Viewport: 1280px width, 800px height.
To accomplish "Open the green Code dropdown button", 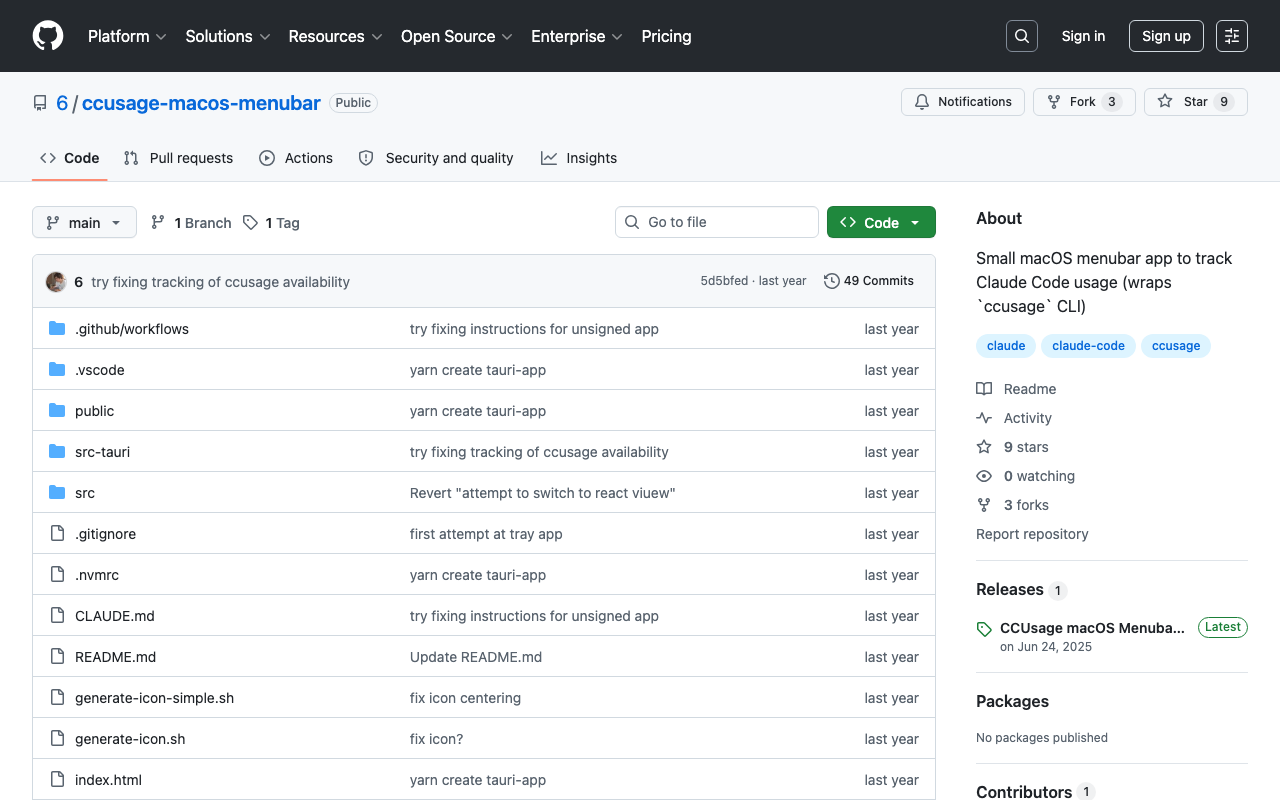I will pos(881,222).
